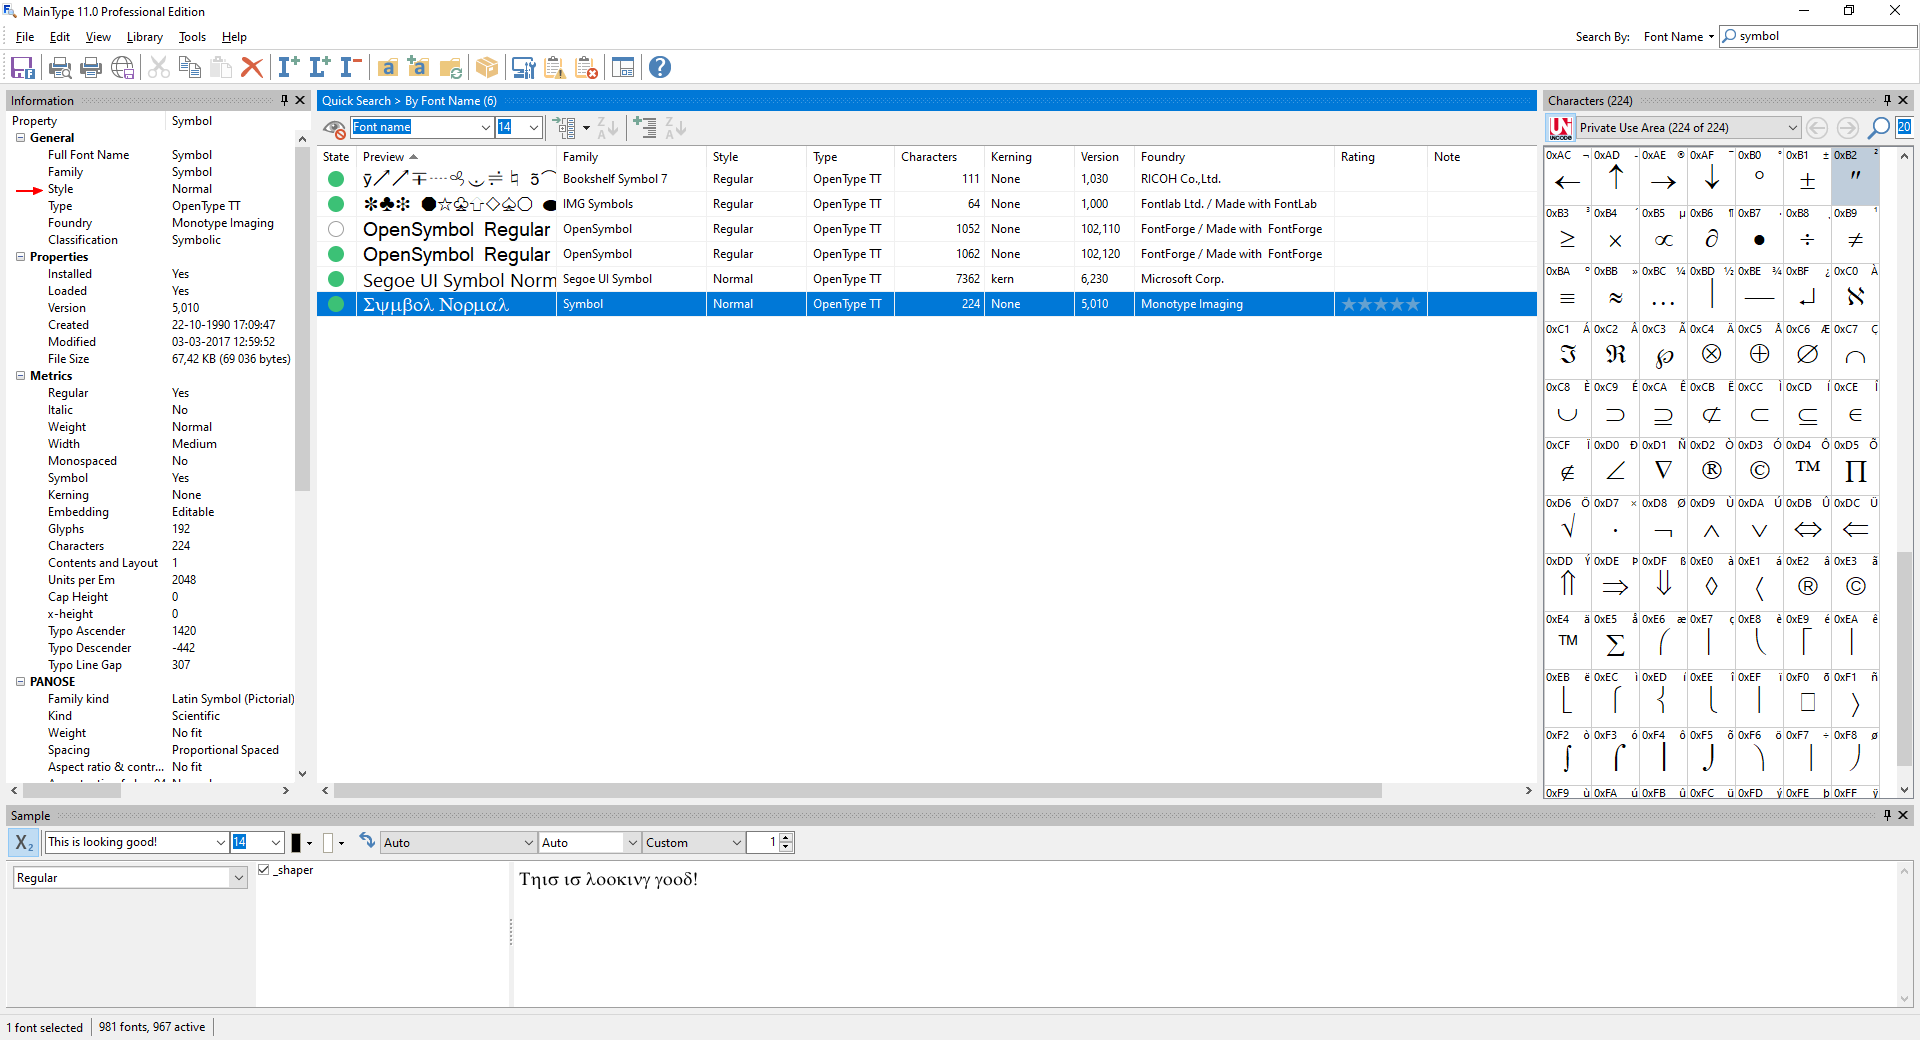Toggle the preview eye icon in font list

[334, 128]
